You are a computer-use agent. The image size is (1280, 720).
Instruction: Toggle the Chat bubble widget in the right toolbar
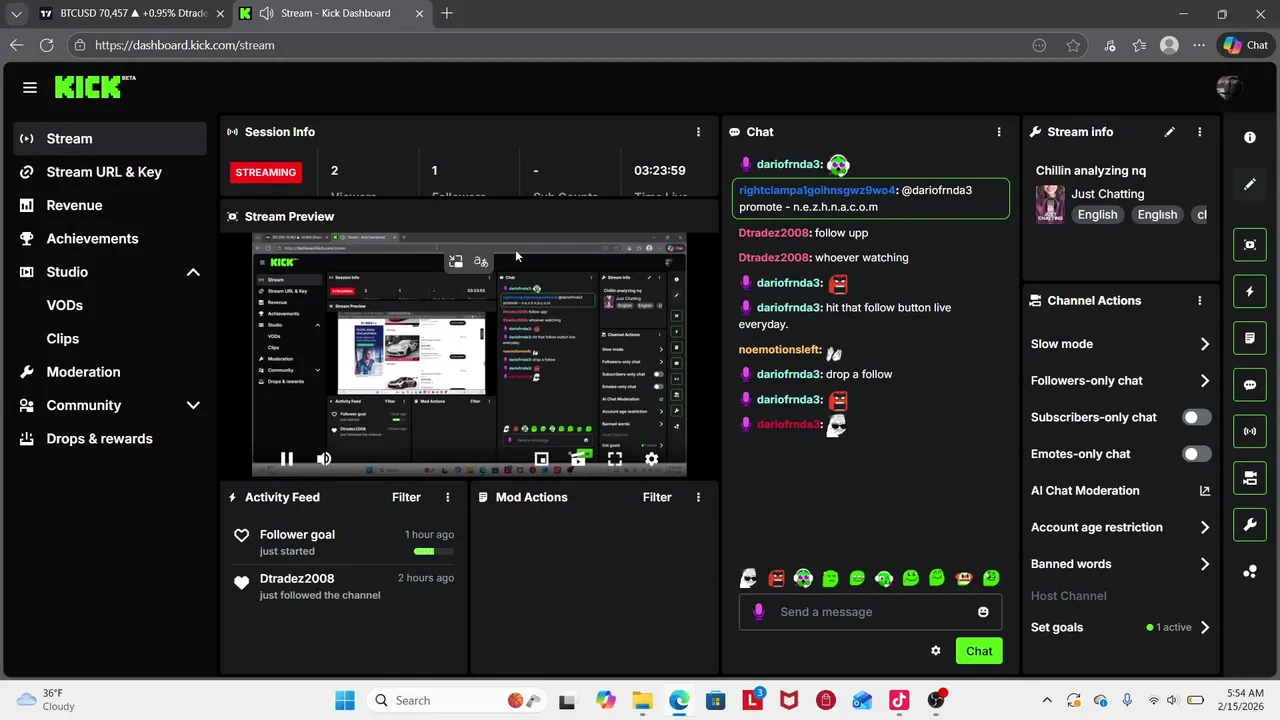tap(1250, 385)
